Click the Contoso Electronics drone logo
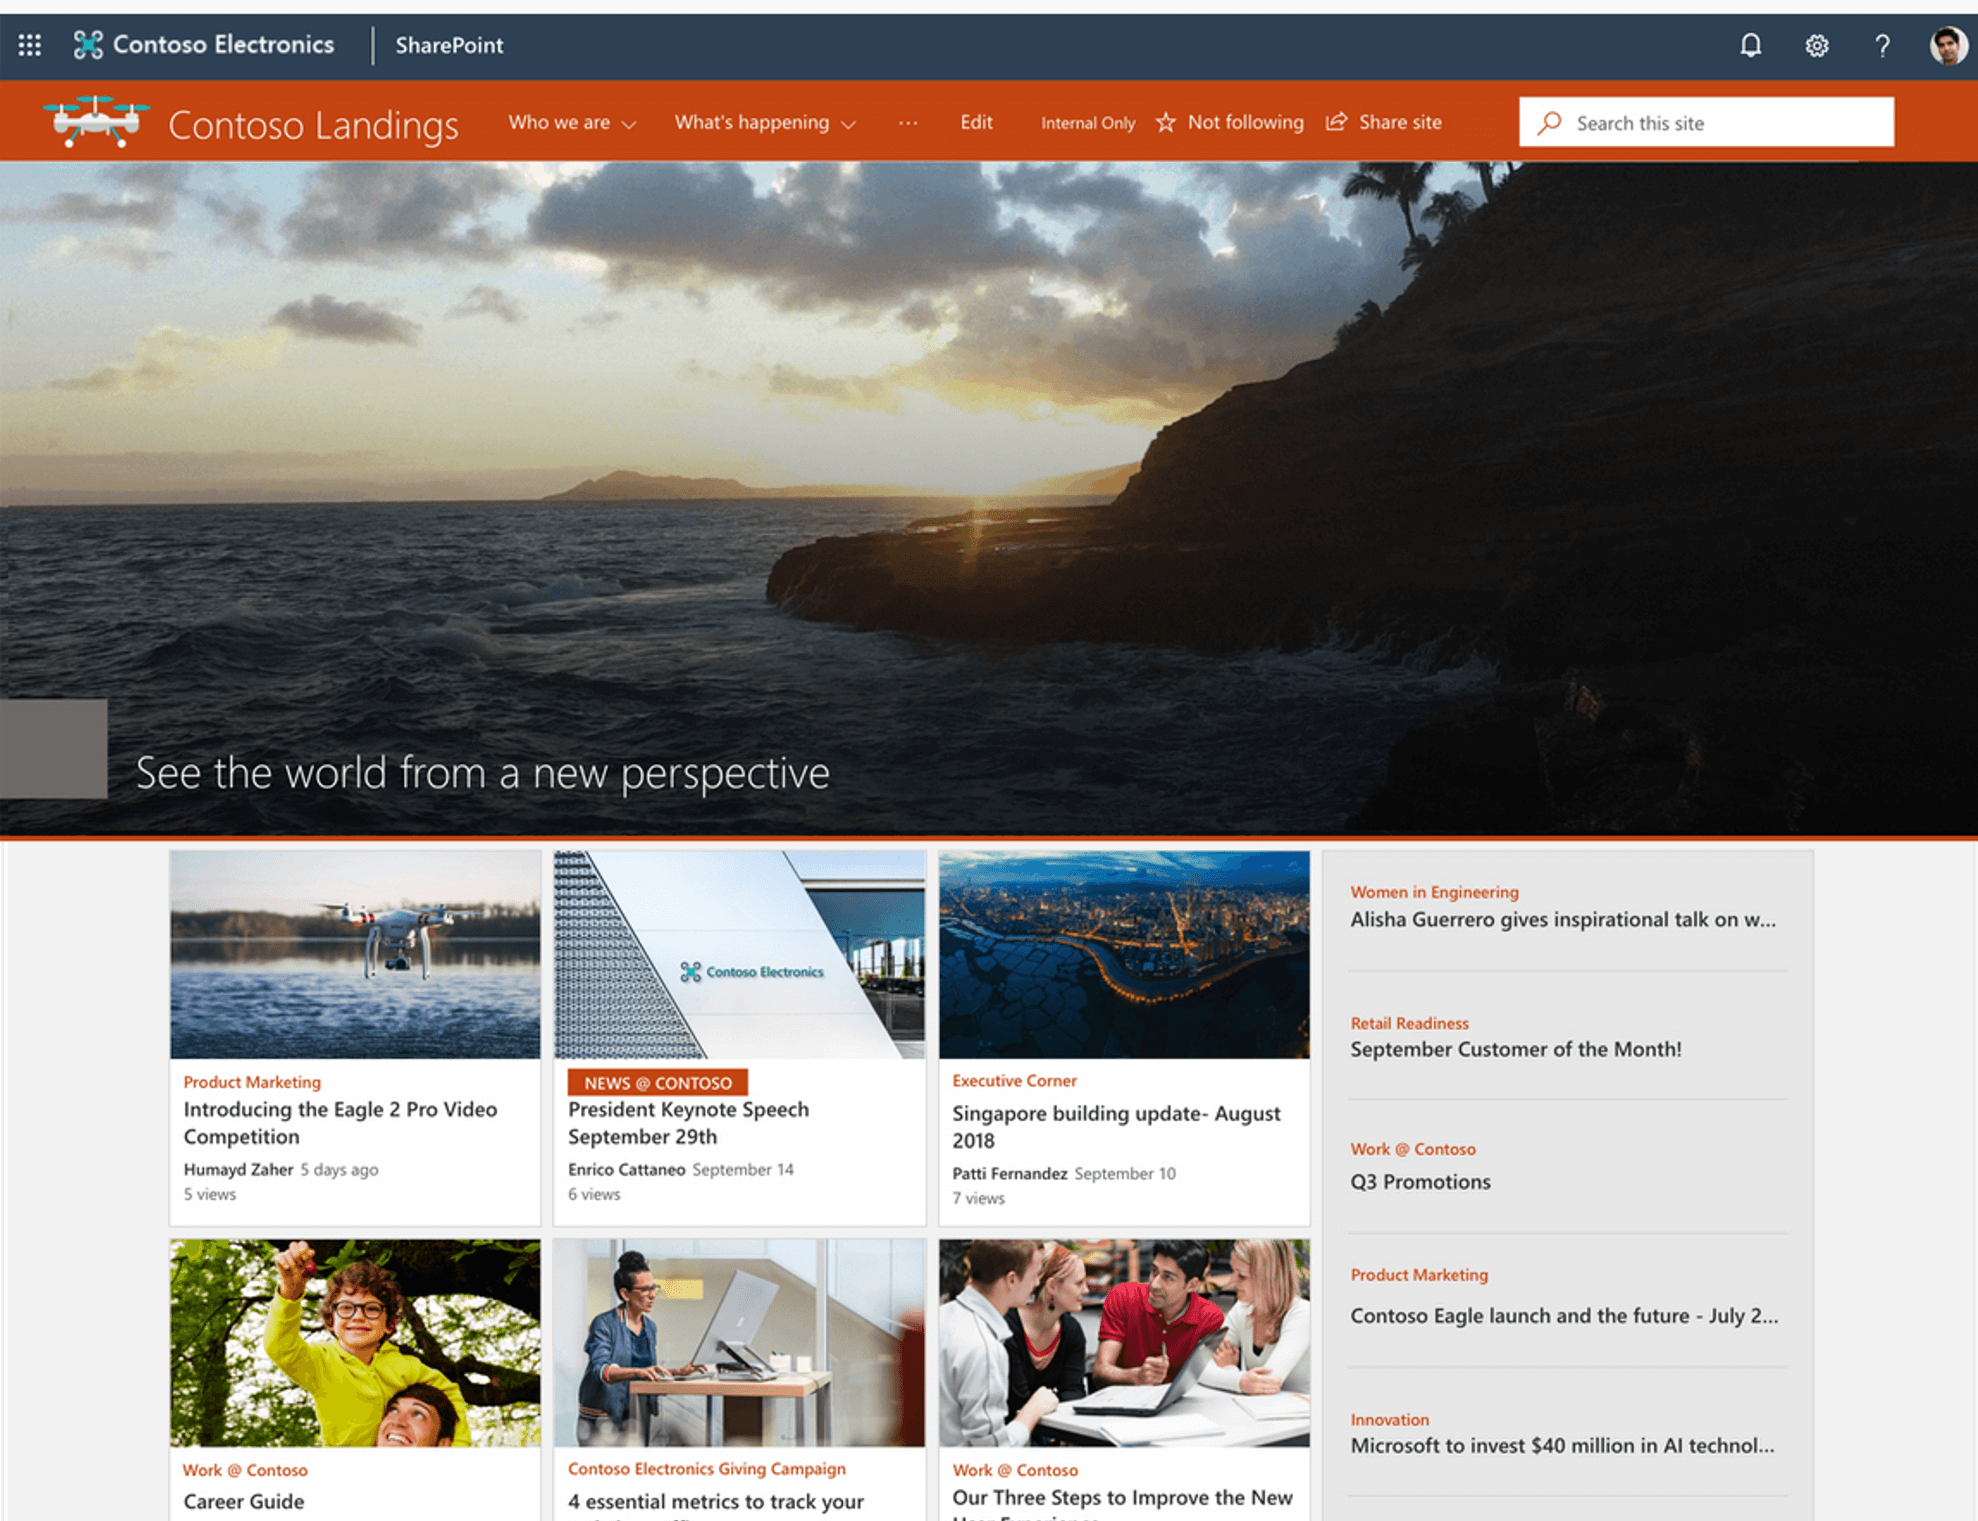 pos(88,45)
